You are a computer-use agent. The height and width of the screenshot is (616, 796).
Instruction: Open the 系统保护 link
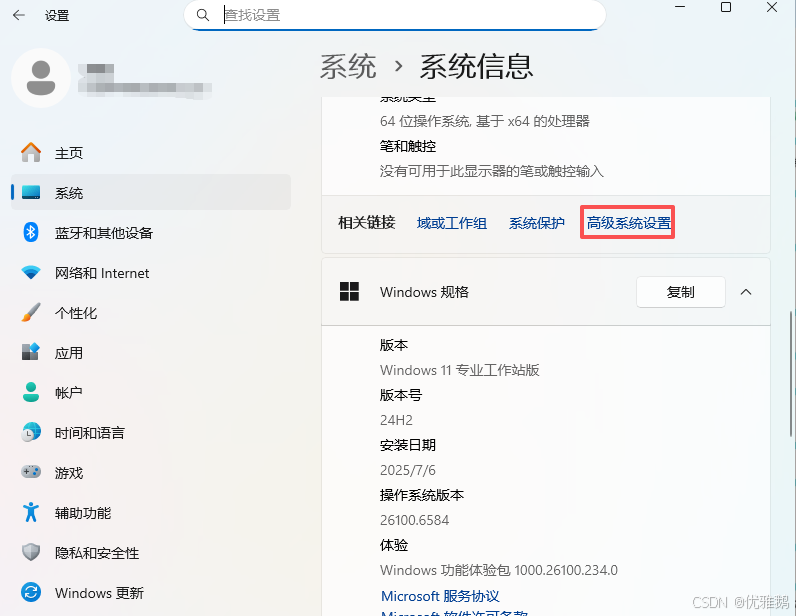coord(537,223)
